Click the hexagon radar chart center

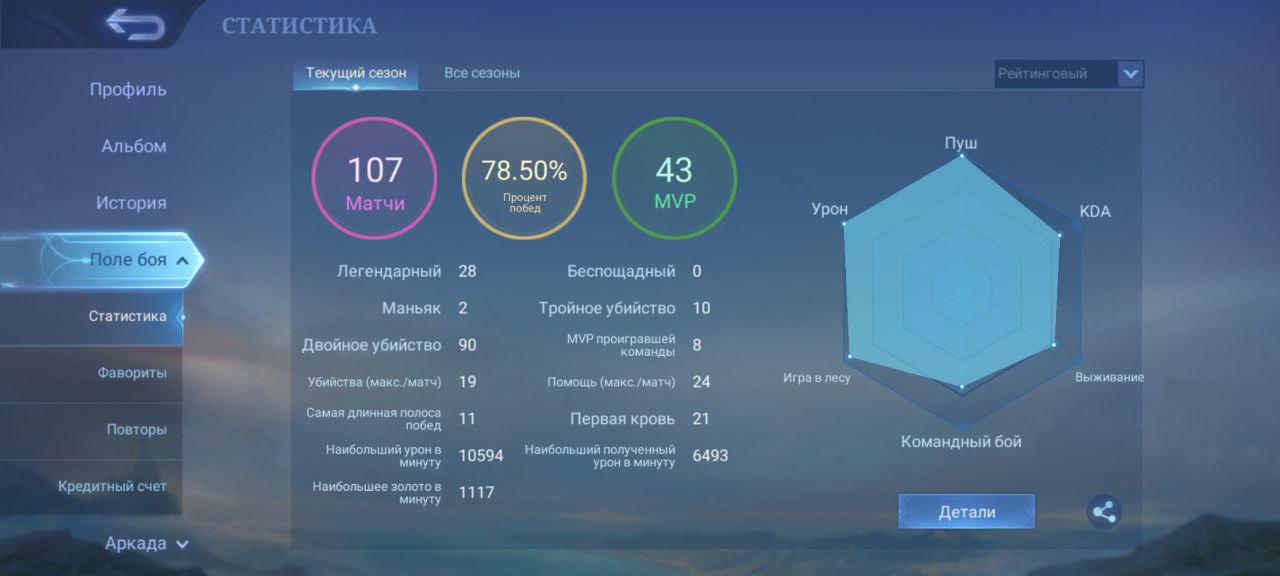coord(961,291)
